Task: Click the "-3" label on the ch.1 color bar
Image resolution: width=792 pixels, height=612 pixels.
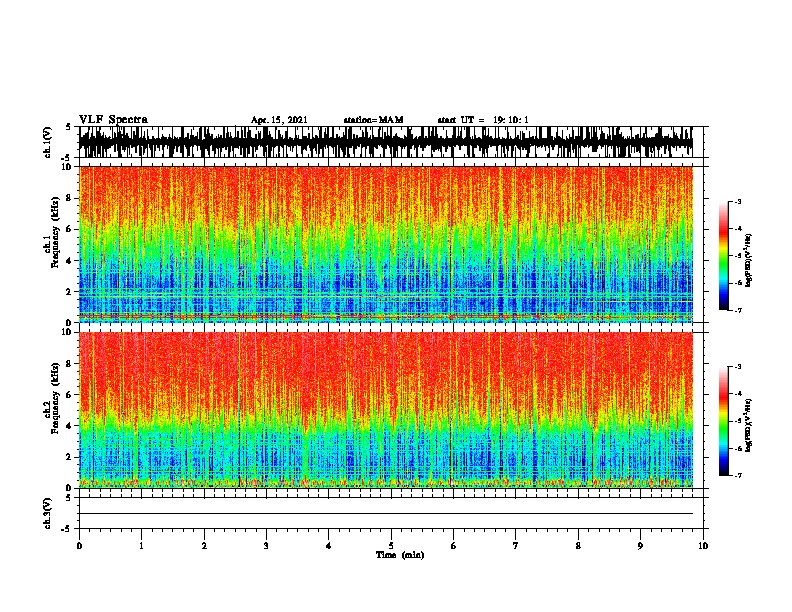Action: click(x=737, y=201)
